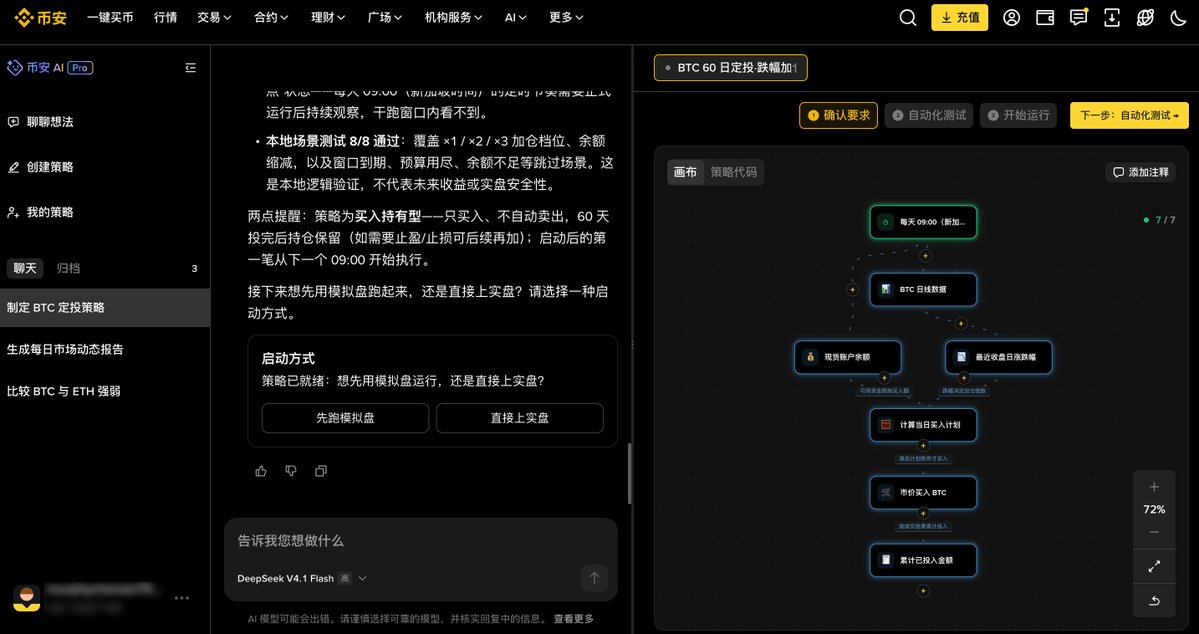The image size is (1199, 634).
Task: Focus the 告诉我您想做什么 input field
Action: pos(421,541)
